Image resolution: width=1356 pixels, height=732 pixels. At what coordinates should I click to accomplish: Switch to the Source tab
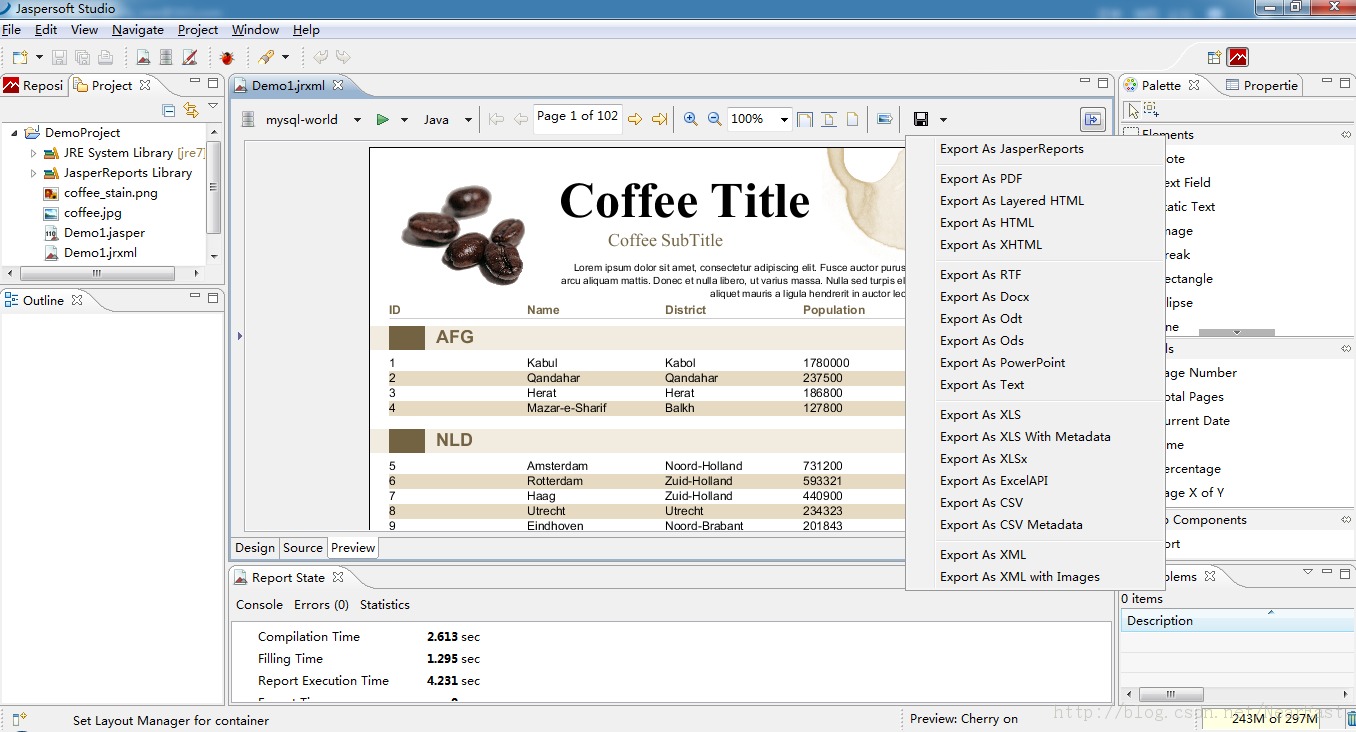pyautogui.click(x=302, y=547)
